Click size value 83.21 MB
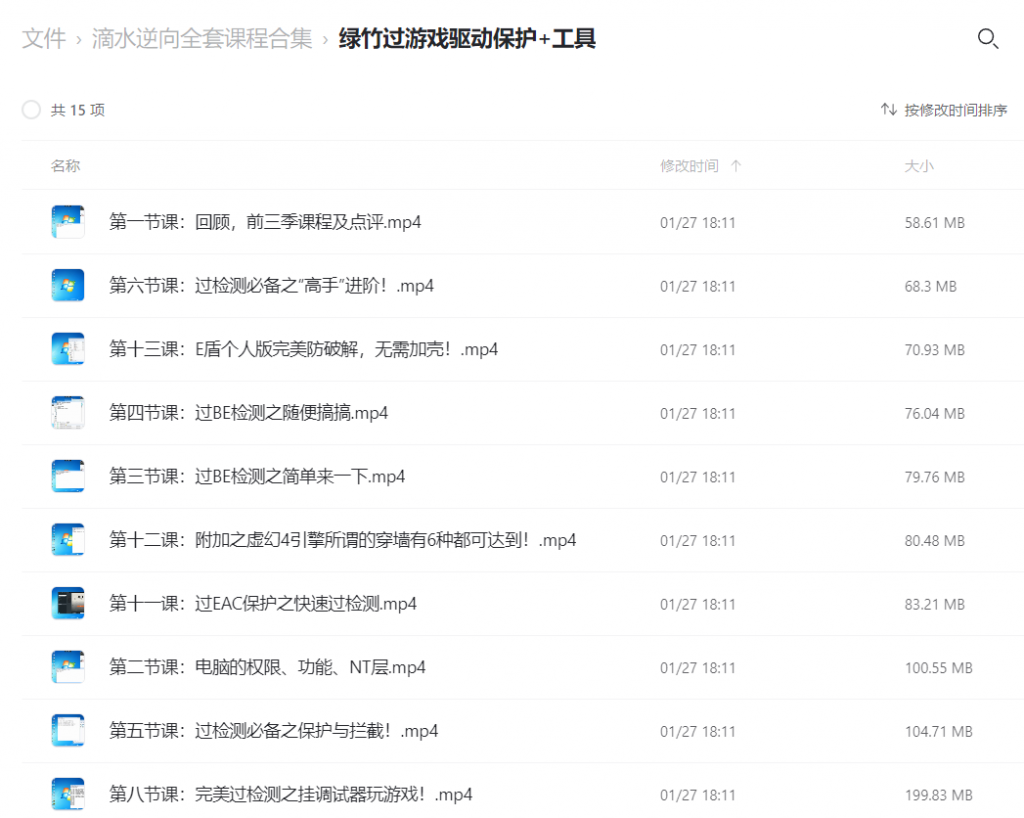The height and width of the screenshot is (818, 1024). 935,605
